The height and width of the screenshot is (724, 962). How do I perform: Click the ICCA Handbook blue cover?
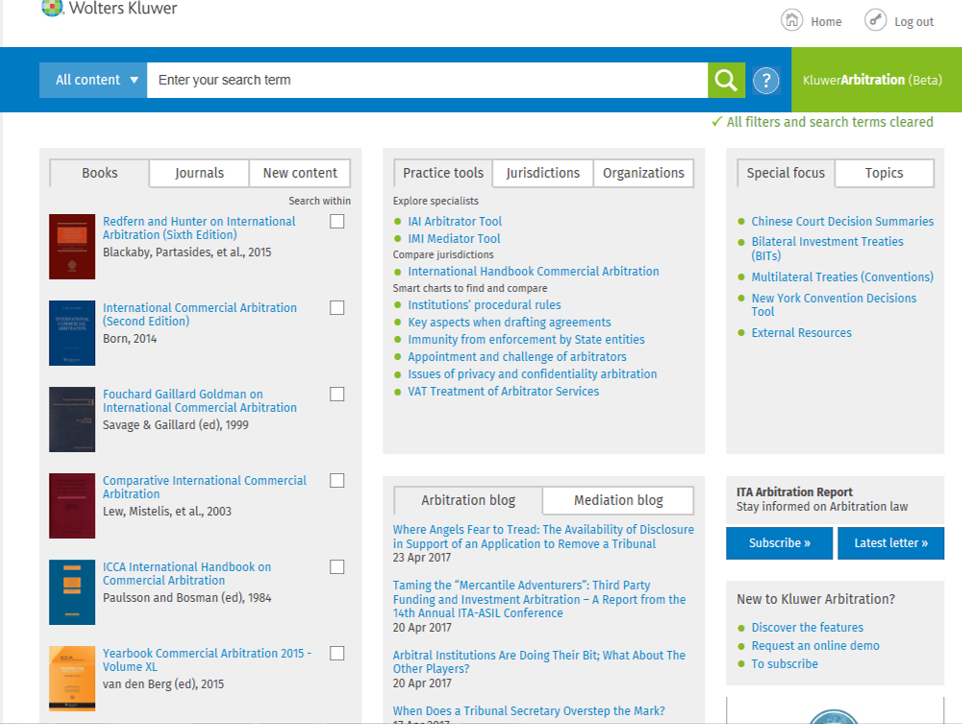[72, 592]
